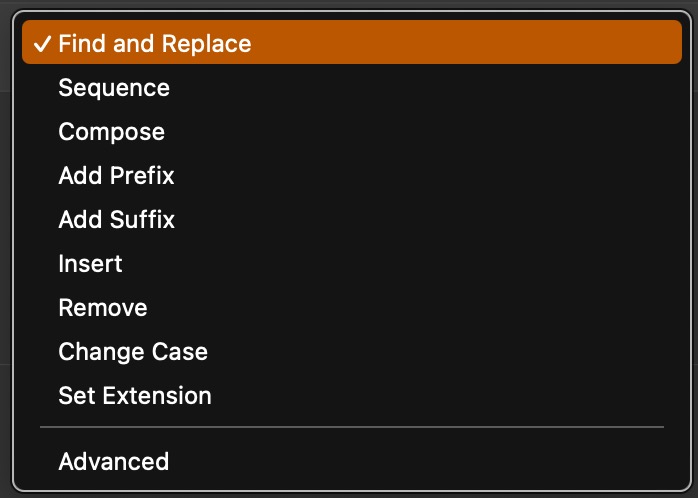Change the action type to Remove
This screenshot has width=698, height=498.
tap(103, 308)
